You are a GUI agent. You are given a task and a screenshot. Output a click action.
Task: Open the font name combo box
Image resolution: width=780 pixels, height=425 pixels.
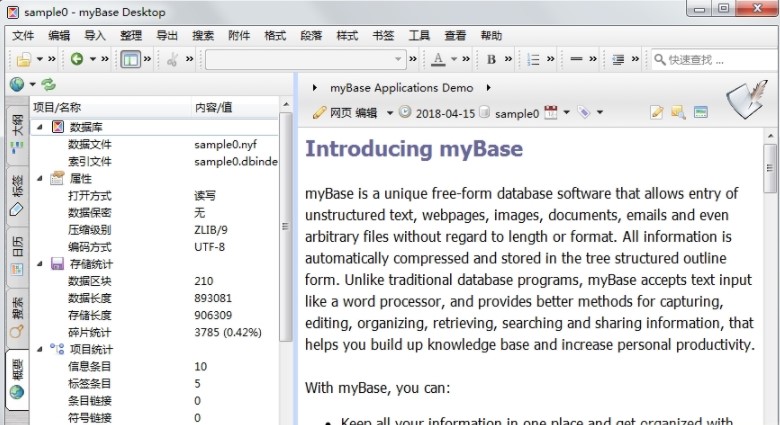305,59
